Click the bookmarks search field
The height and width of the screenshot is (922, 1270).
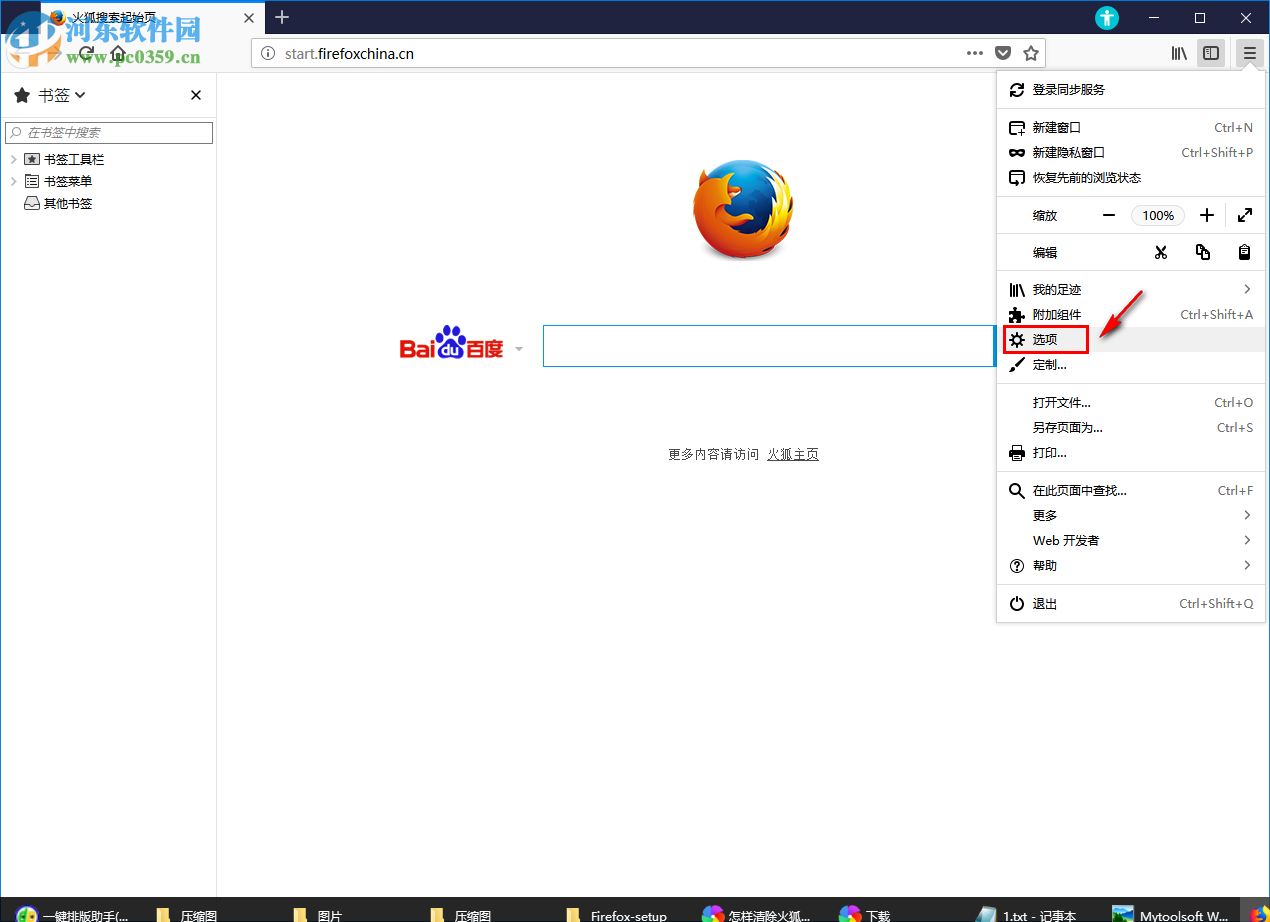pos(109,132)
